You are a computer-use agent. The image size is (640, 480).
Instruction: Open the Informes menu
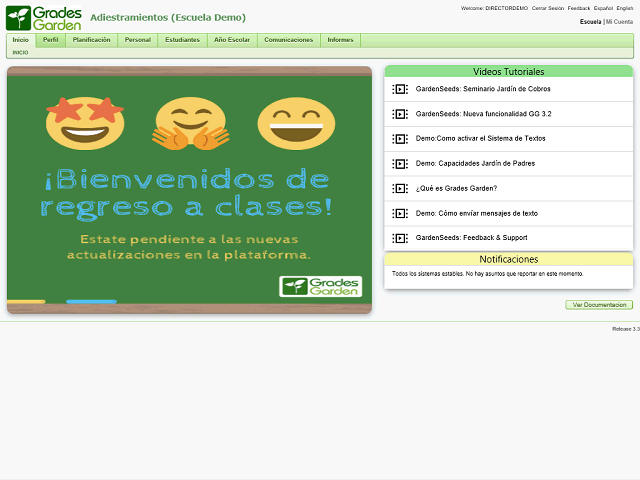(x=340, y=40)
